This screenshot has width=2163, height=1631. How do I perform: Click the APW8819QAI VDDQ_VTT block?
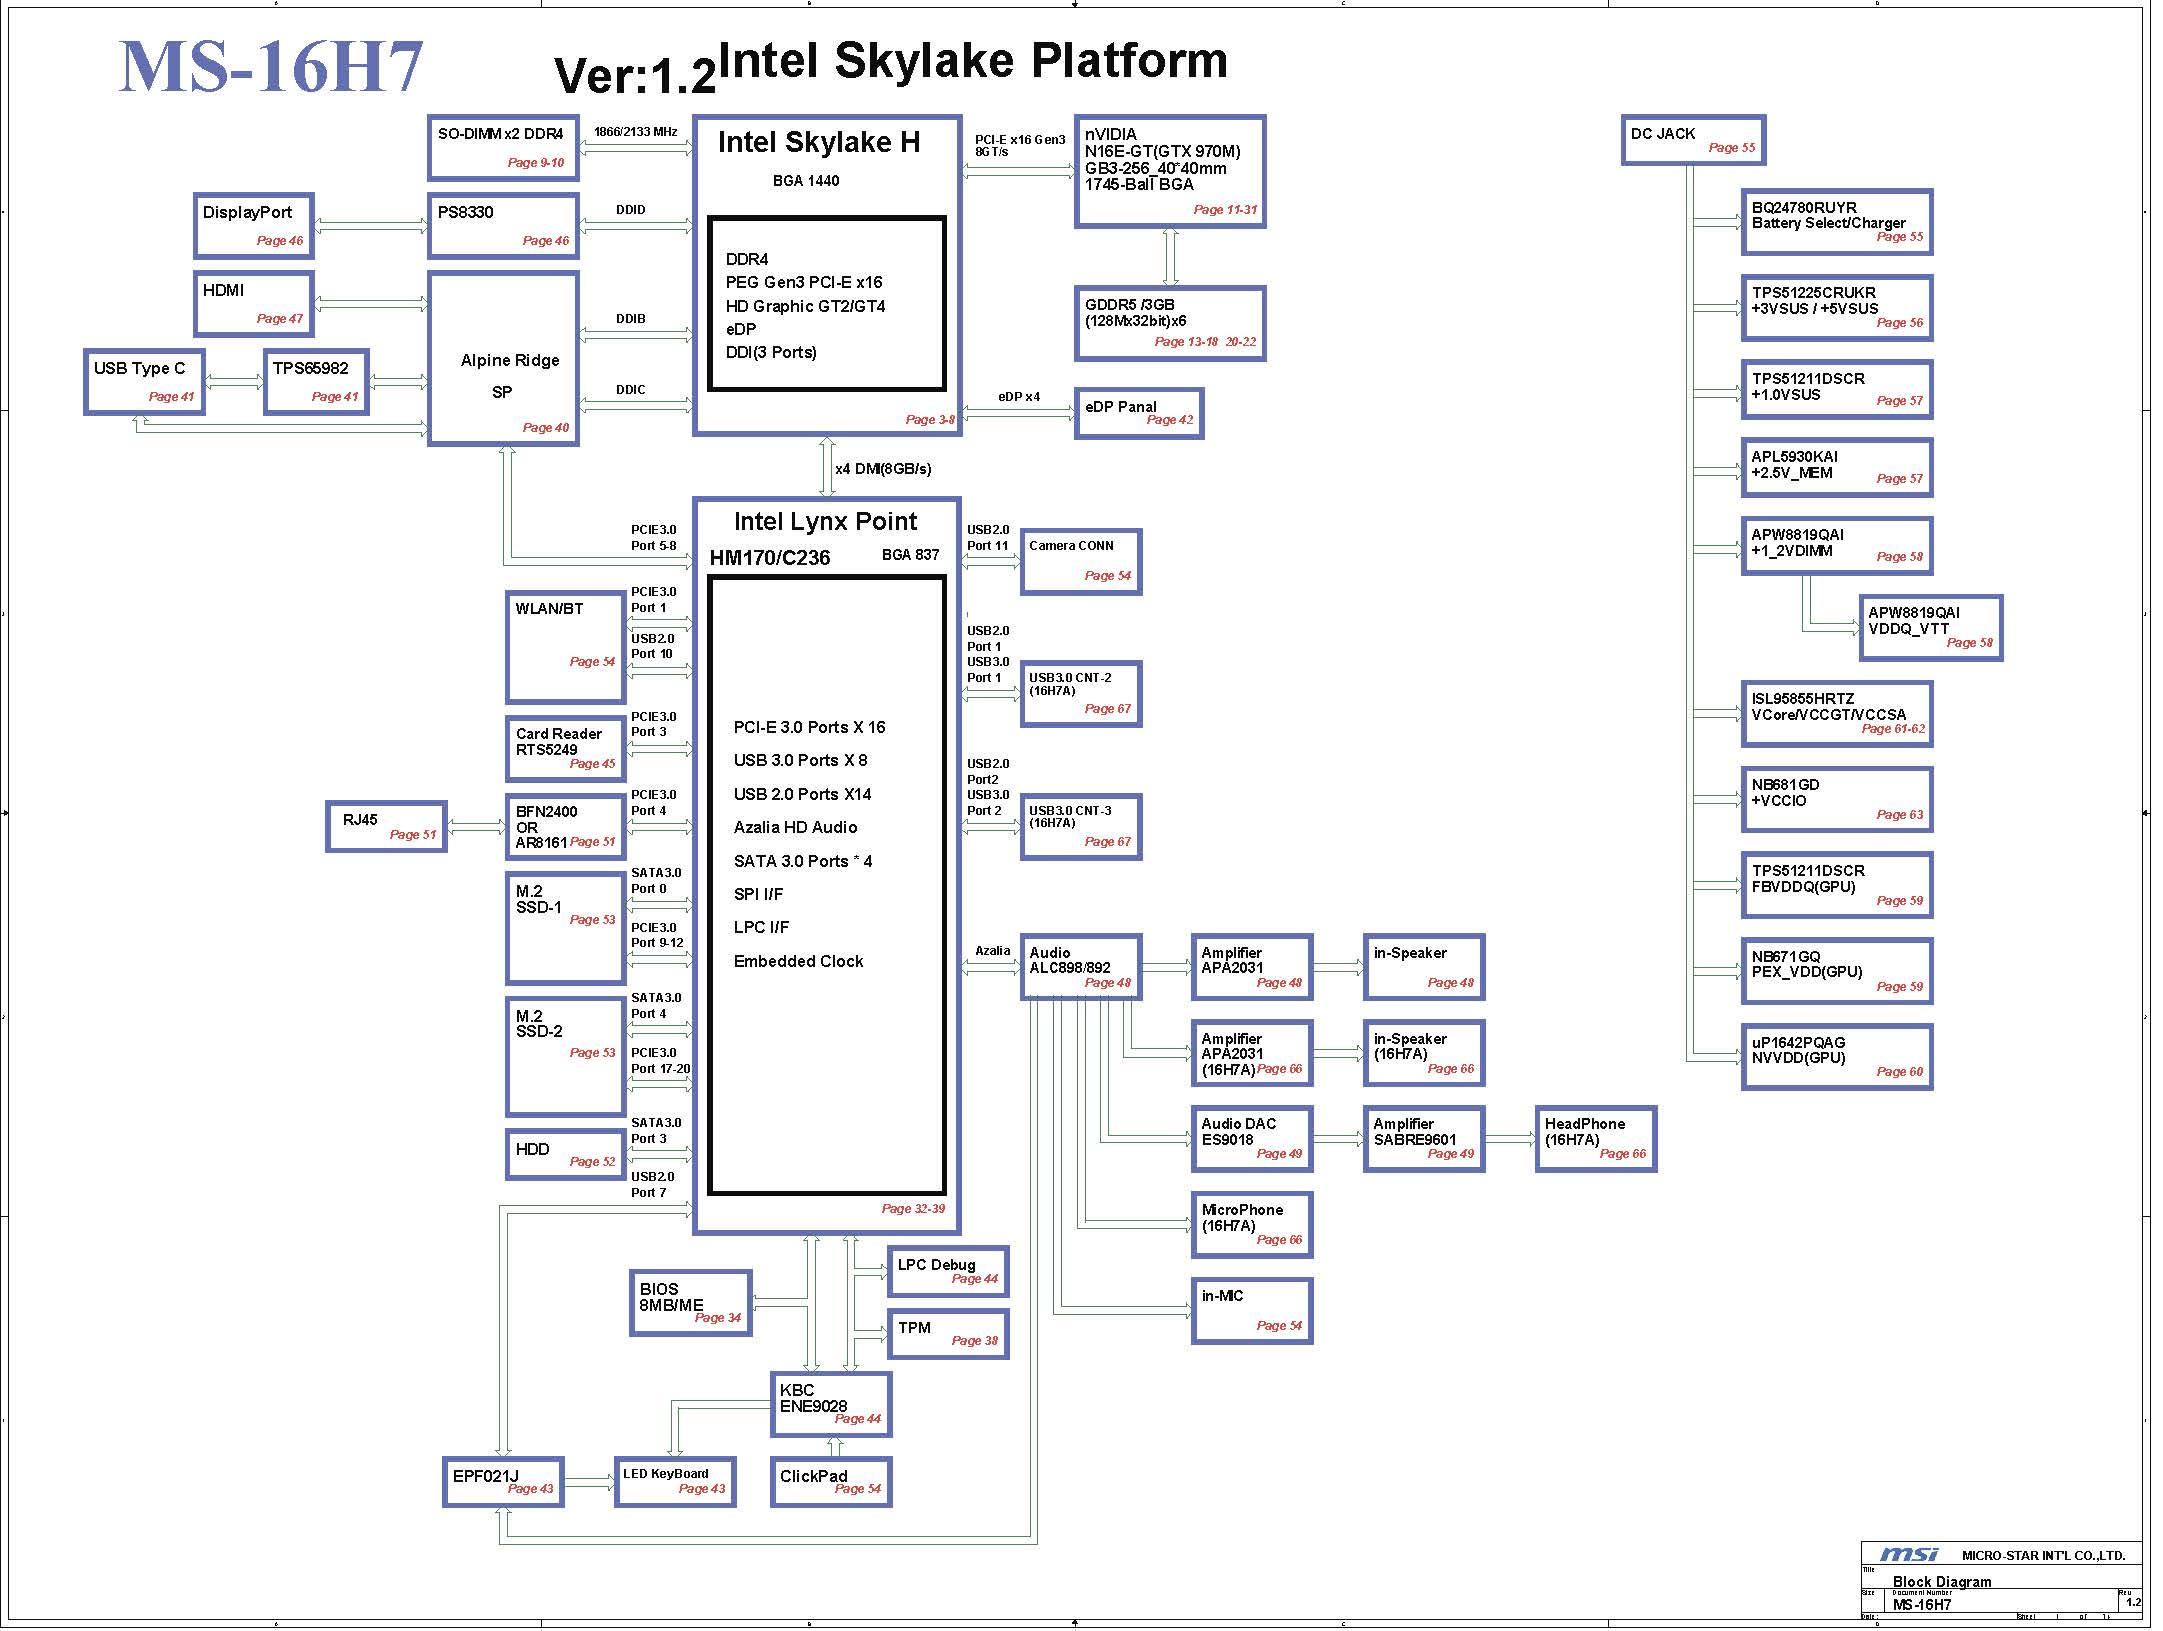pyautogui.click(x=1931, y=628)
